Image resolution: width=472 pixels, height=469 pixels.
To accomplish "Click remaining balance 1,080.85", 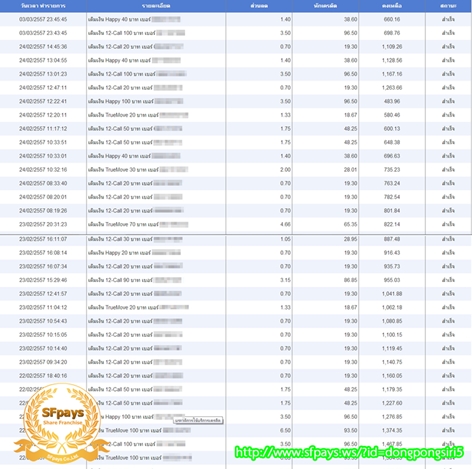I will (x=392, y=321).
